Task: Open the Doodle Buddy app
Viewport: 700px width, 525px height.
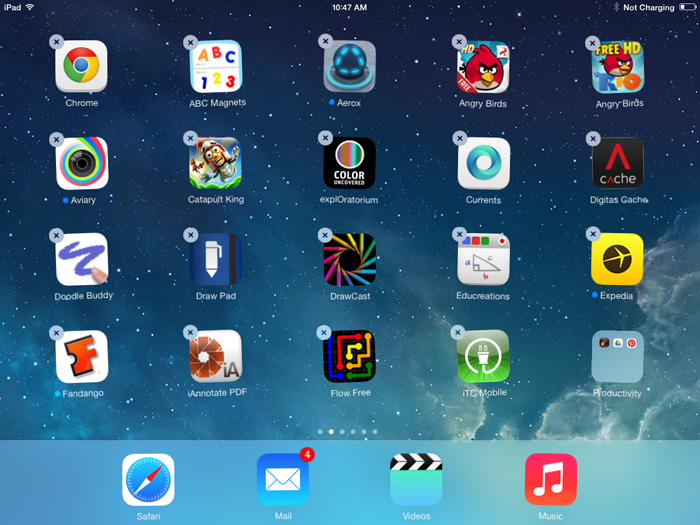Action: click(x=82, y=259)
